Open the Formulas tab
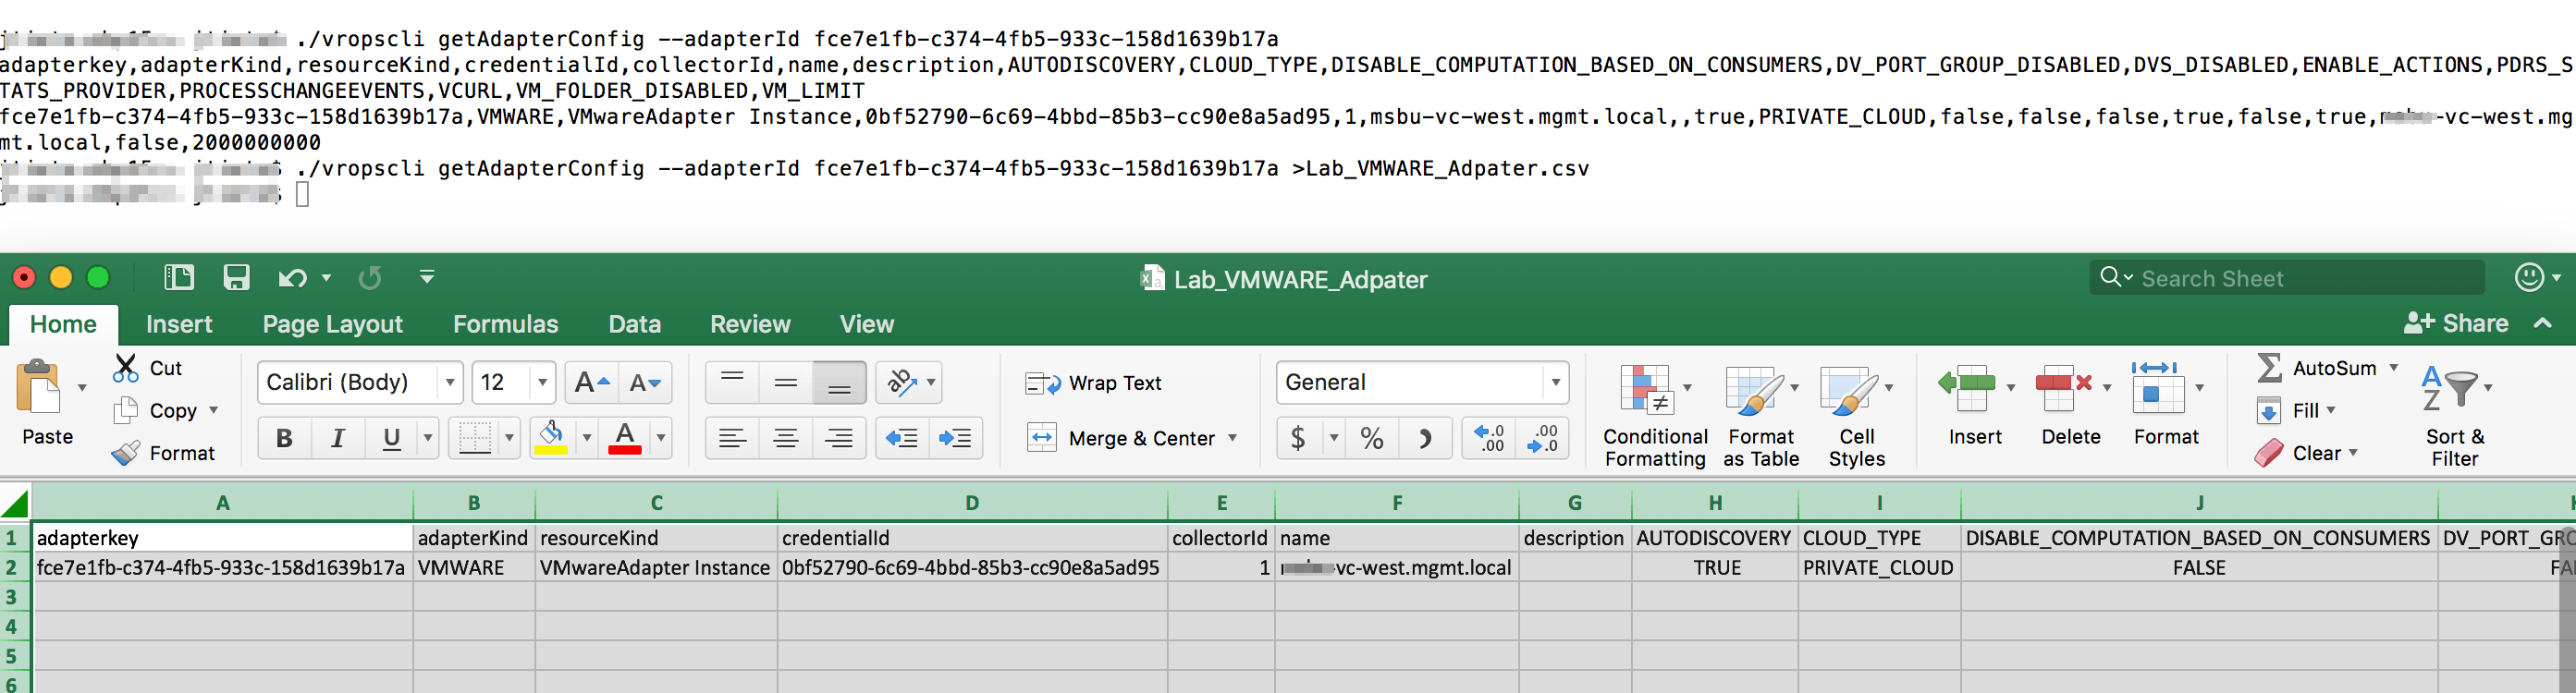This screenshot has height=693, width=2576. pyautogui.click(x=505, y=324)
